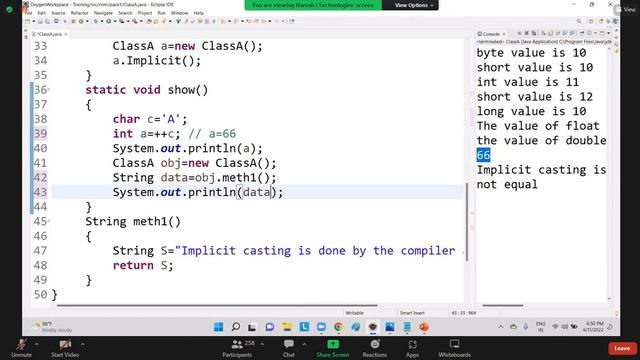640x360 pixels.
Task: Open the Navigate menu
Action: (x=103, y=13)
